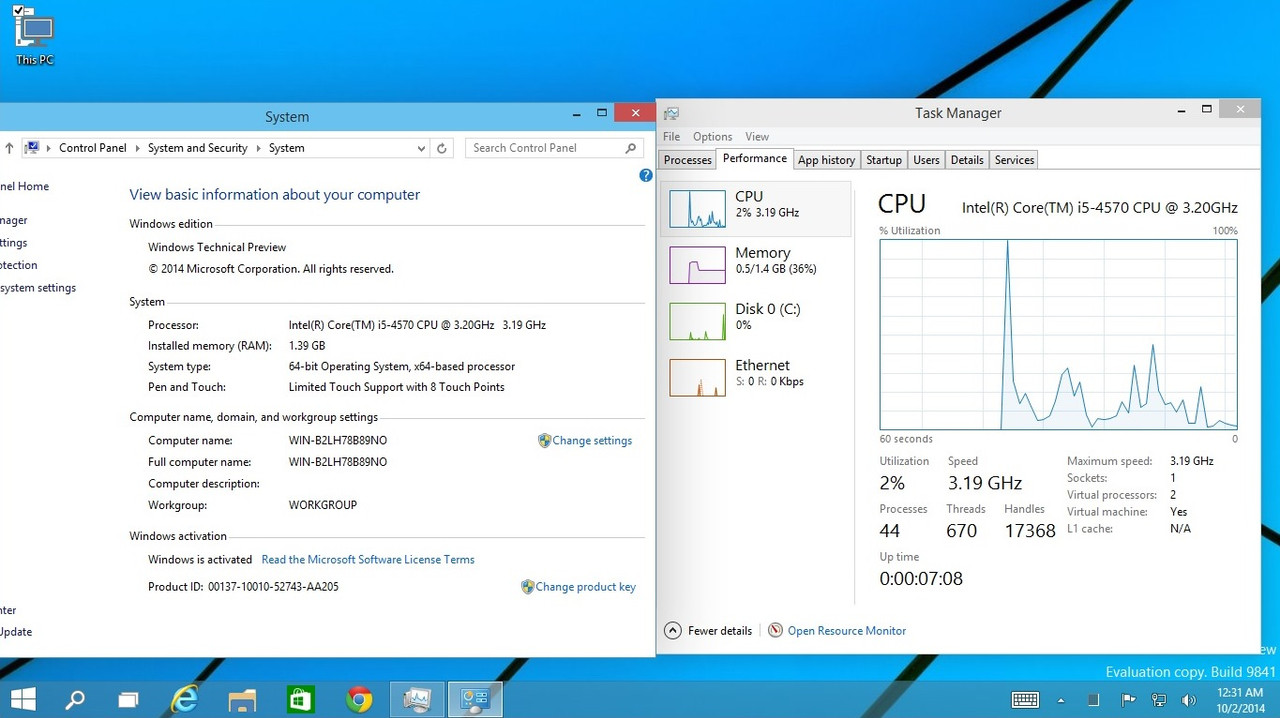This screenshot has height=718, width=1280.
Task: Click the Change product key link
Action: [x=585, y=587]
